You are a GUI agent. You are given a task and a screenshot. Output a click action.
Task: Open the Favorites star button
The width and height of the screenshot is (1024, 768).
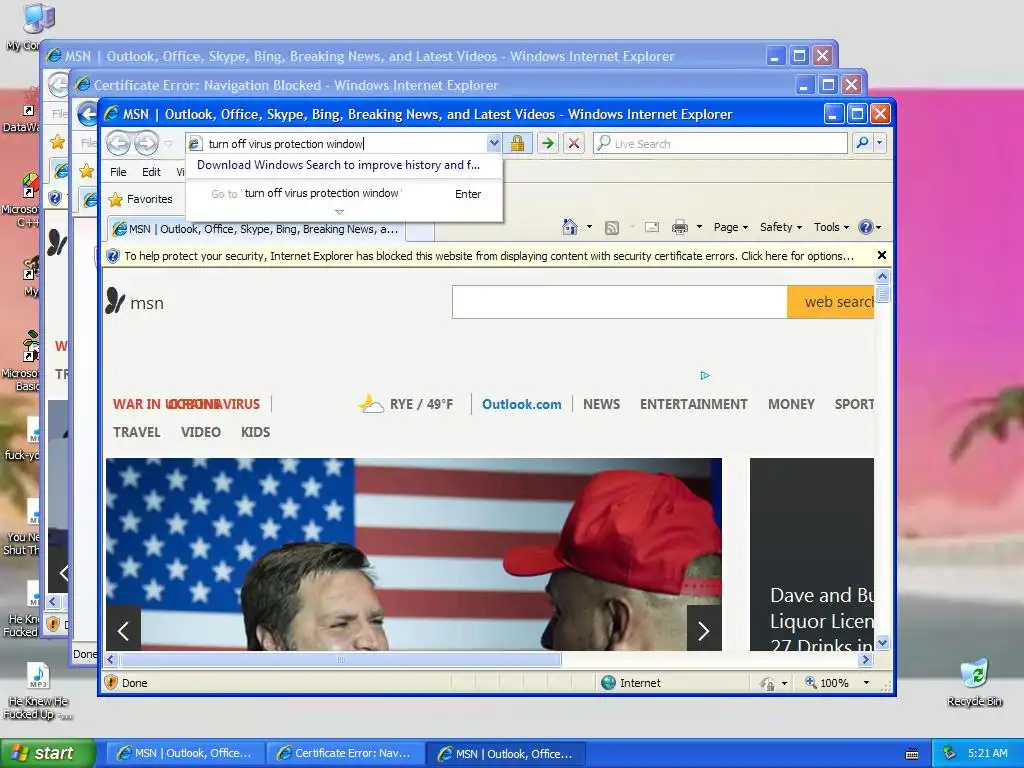click(x=141, y=199)
